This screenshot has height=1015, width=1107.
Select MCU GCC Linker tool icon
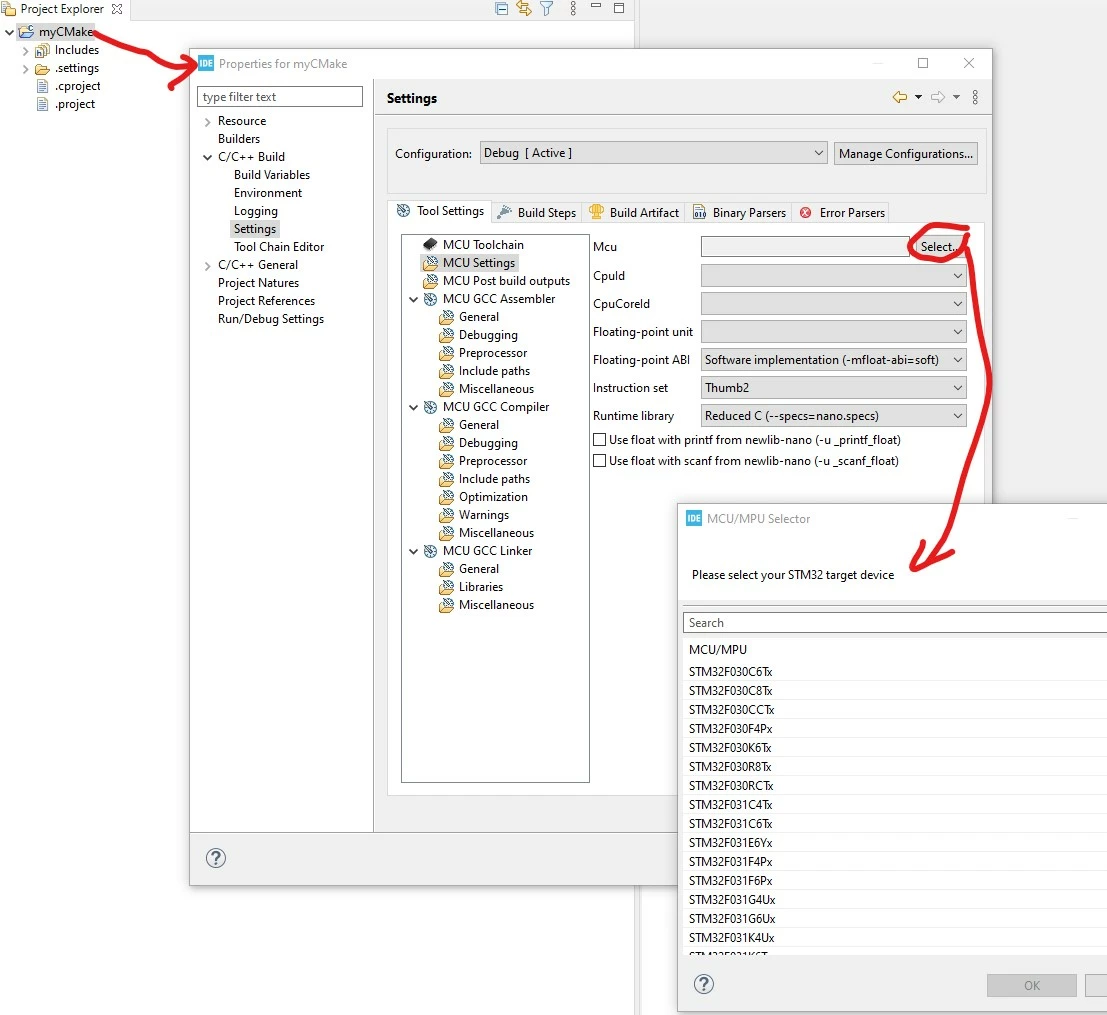coord(430,551)
